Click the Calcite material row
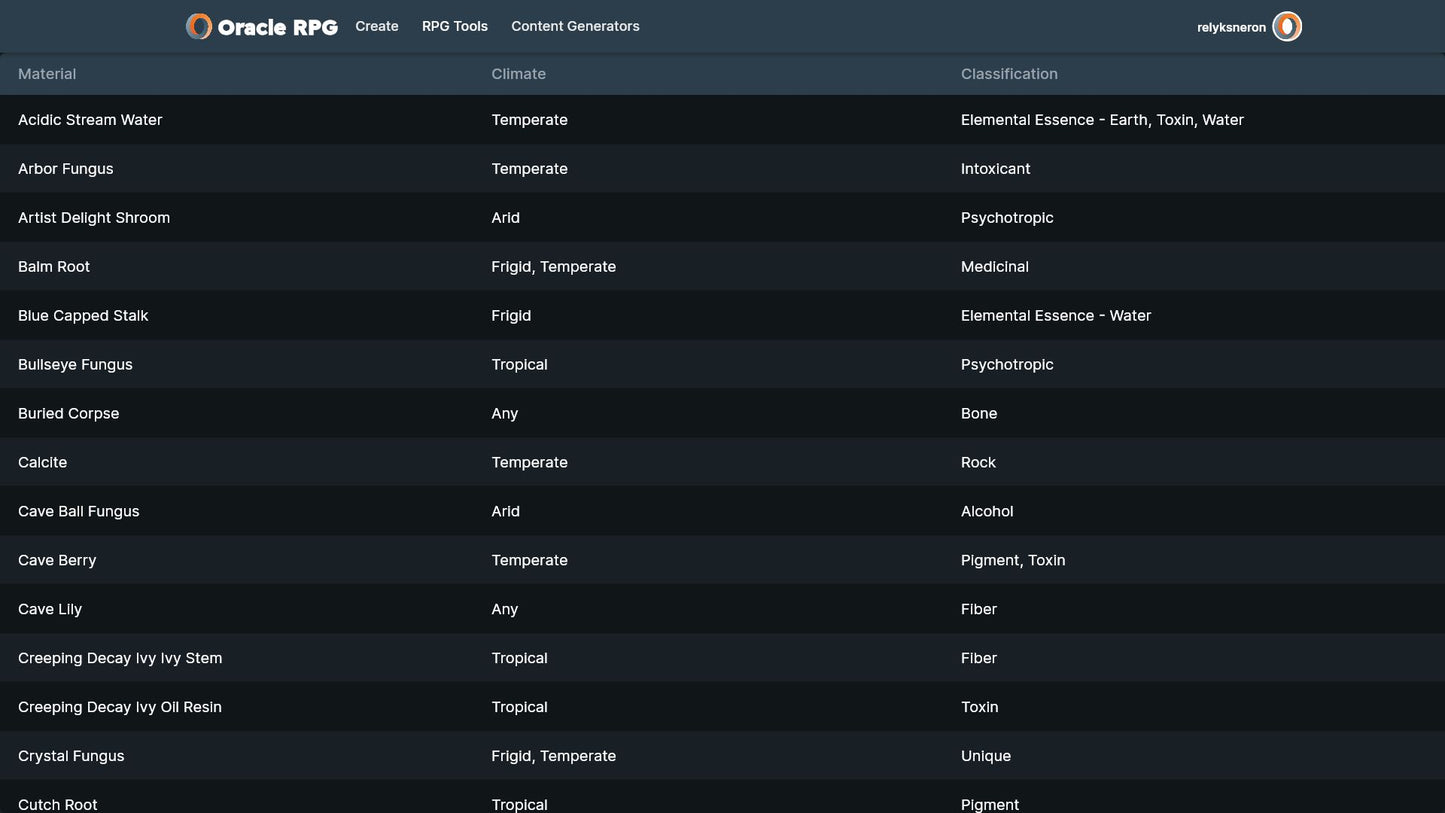Image resolution: width=1445 pixels, height=813 pixels. 43,463
